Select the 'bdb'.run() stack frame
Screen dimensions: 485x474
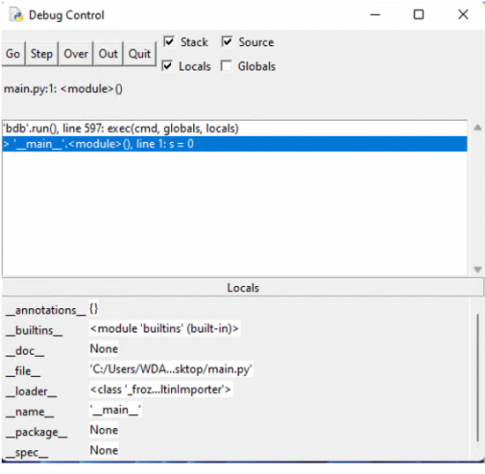click(x=235, y=129)
